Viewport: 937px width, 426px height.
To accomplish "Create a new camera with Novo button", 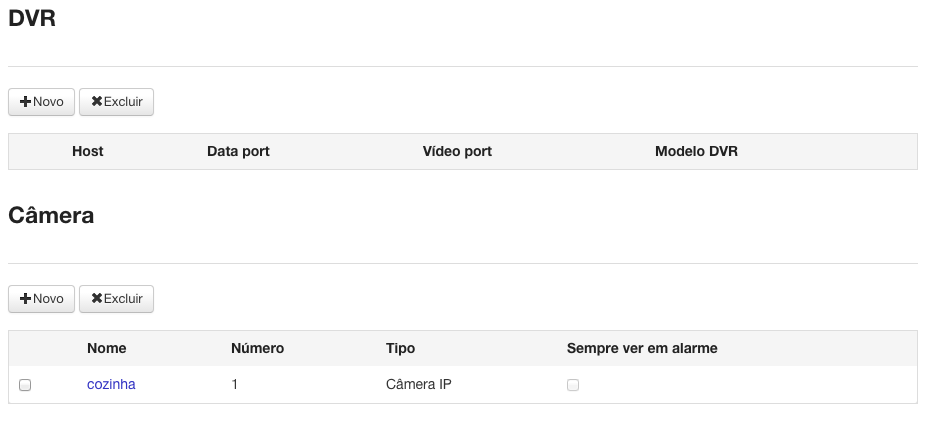I will coord(41,299).
